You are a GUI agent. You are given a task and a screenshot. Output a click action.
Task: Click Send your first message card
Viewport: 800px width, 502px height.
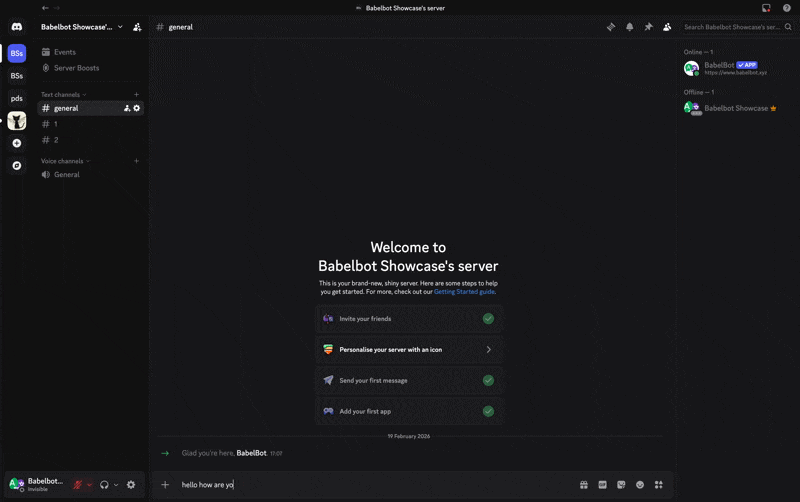pyautogui.click(x=409, y=381)
